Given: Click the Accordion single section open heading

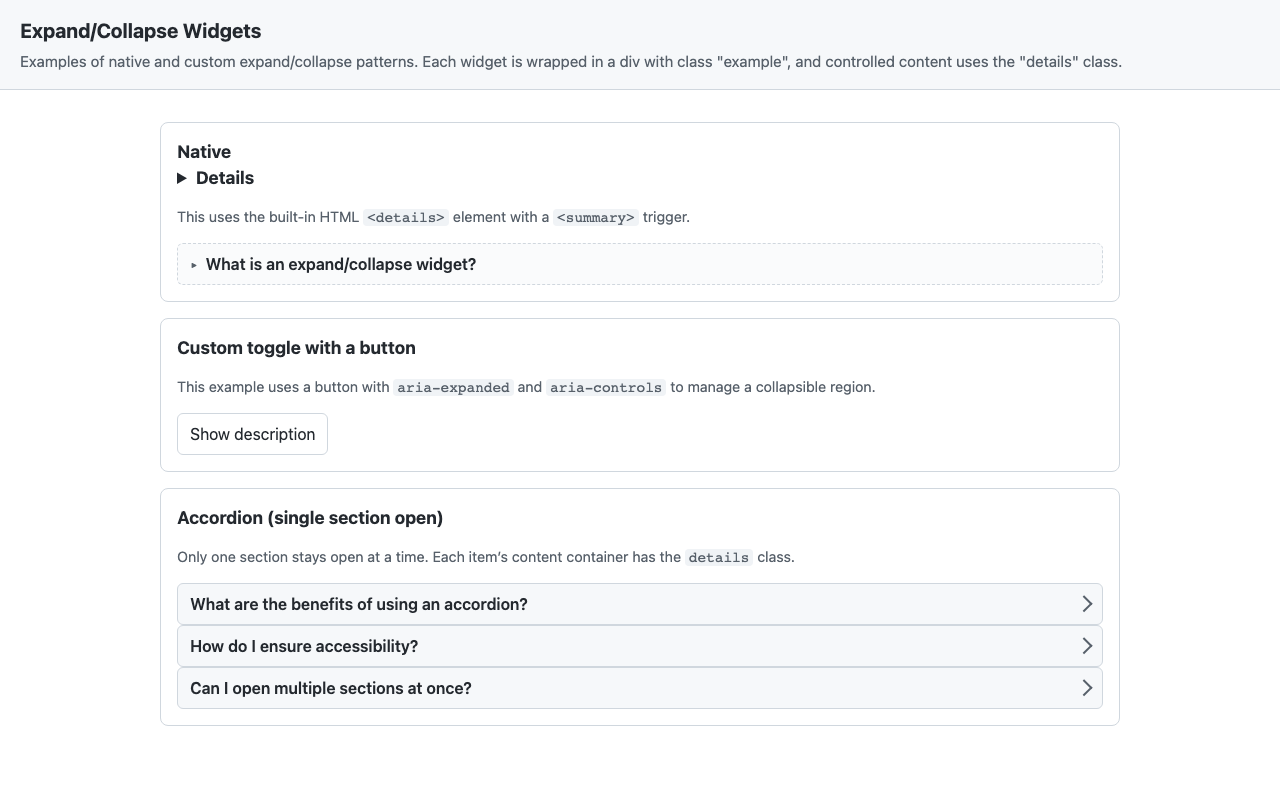Looking at the screenshot, I should click(309, 518).
